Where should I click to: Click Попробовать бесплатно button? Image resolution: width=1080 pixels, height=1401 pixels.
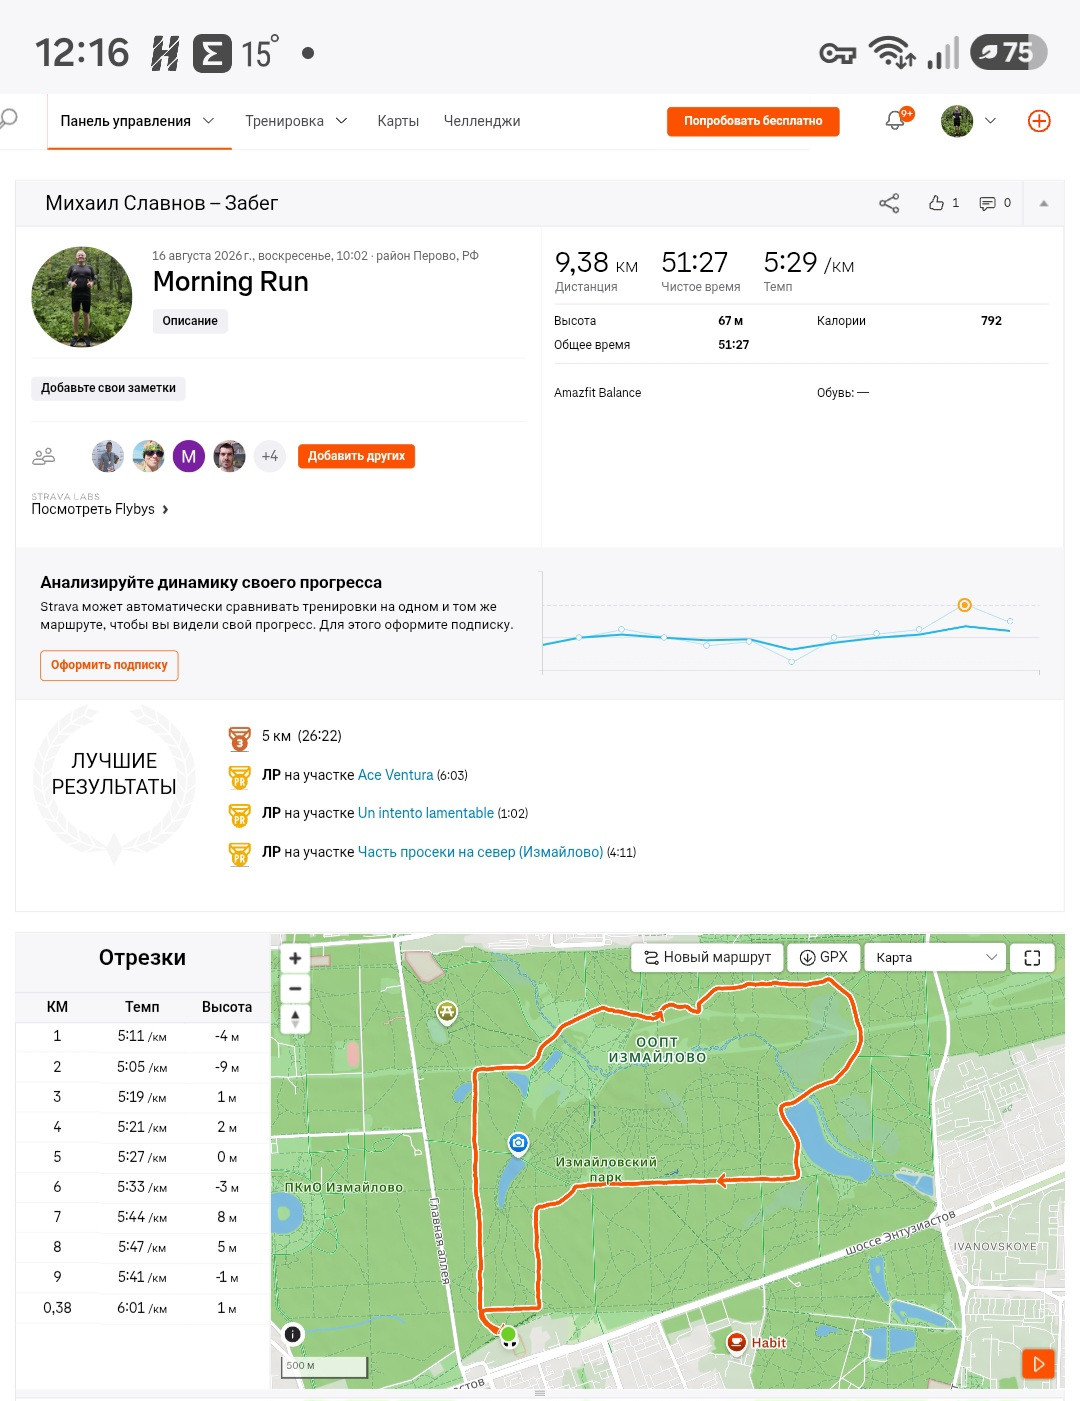[753, 121]
